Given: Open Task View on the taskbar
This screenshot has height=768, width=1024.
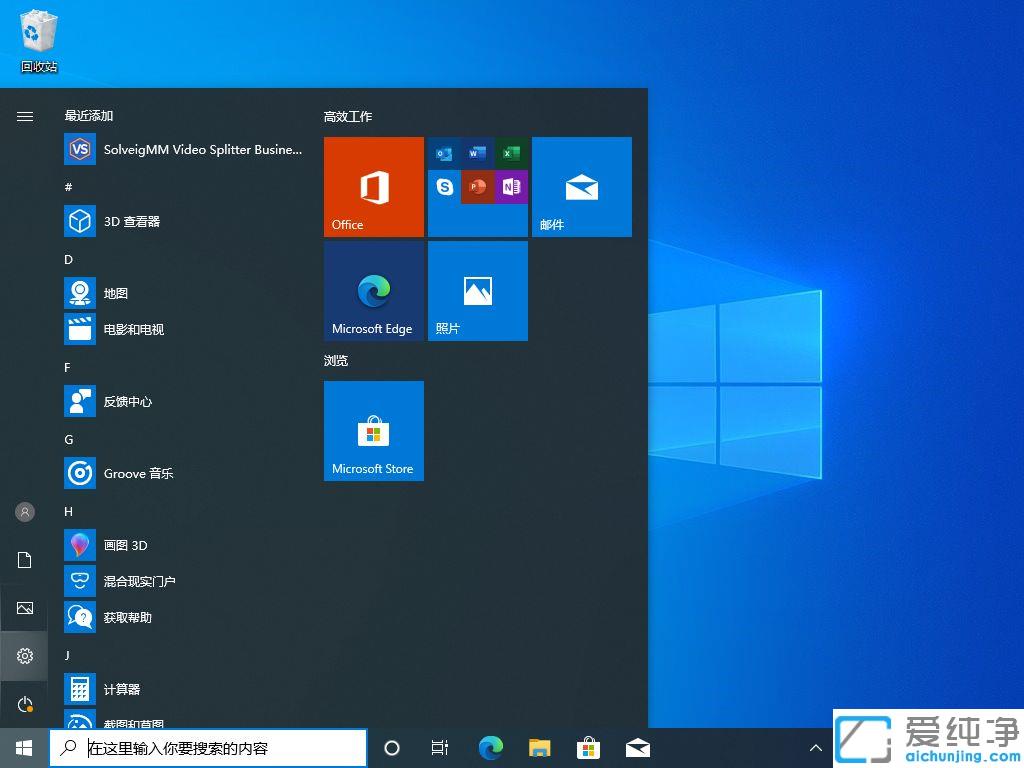Looking at the screenshot, I should (440, 747).
